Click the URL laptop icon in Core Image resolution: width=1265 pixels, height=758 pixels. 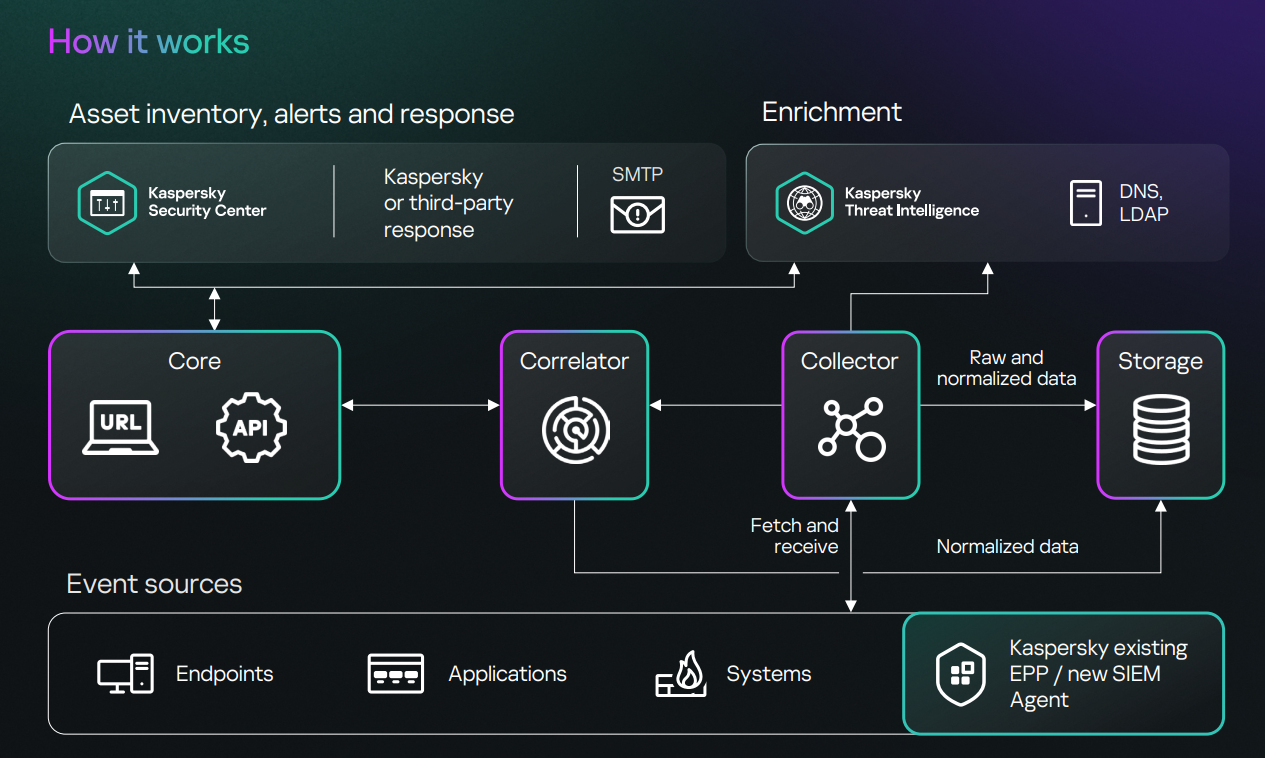tap(121, 427)
